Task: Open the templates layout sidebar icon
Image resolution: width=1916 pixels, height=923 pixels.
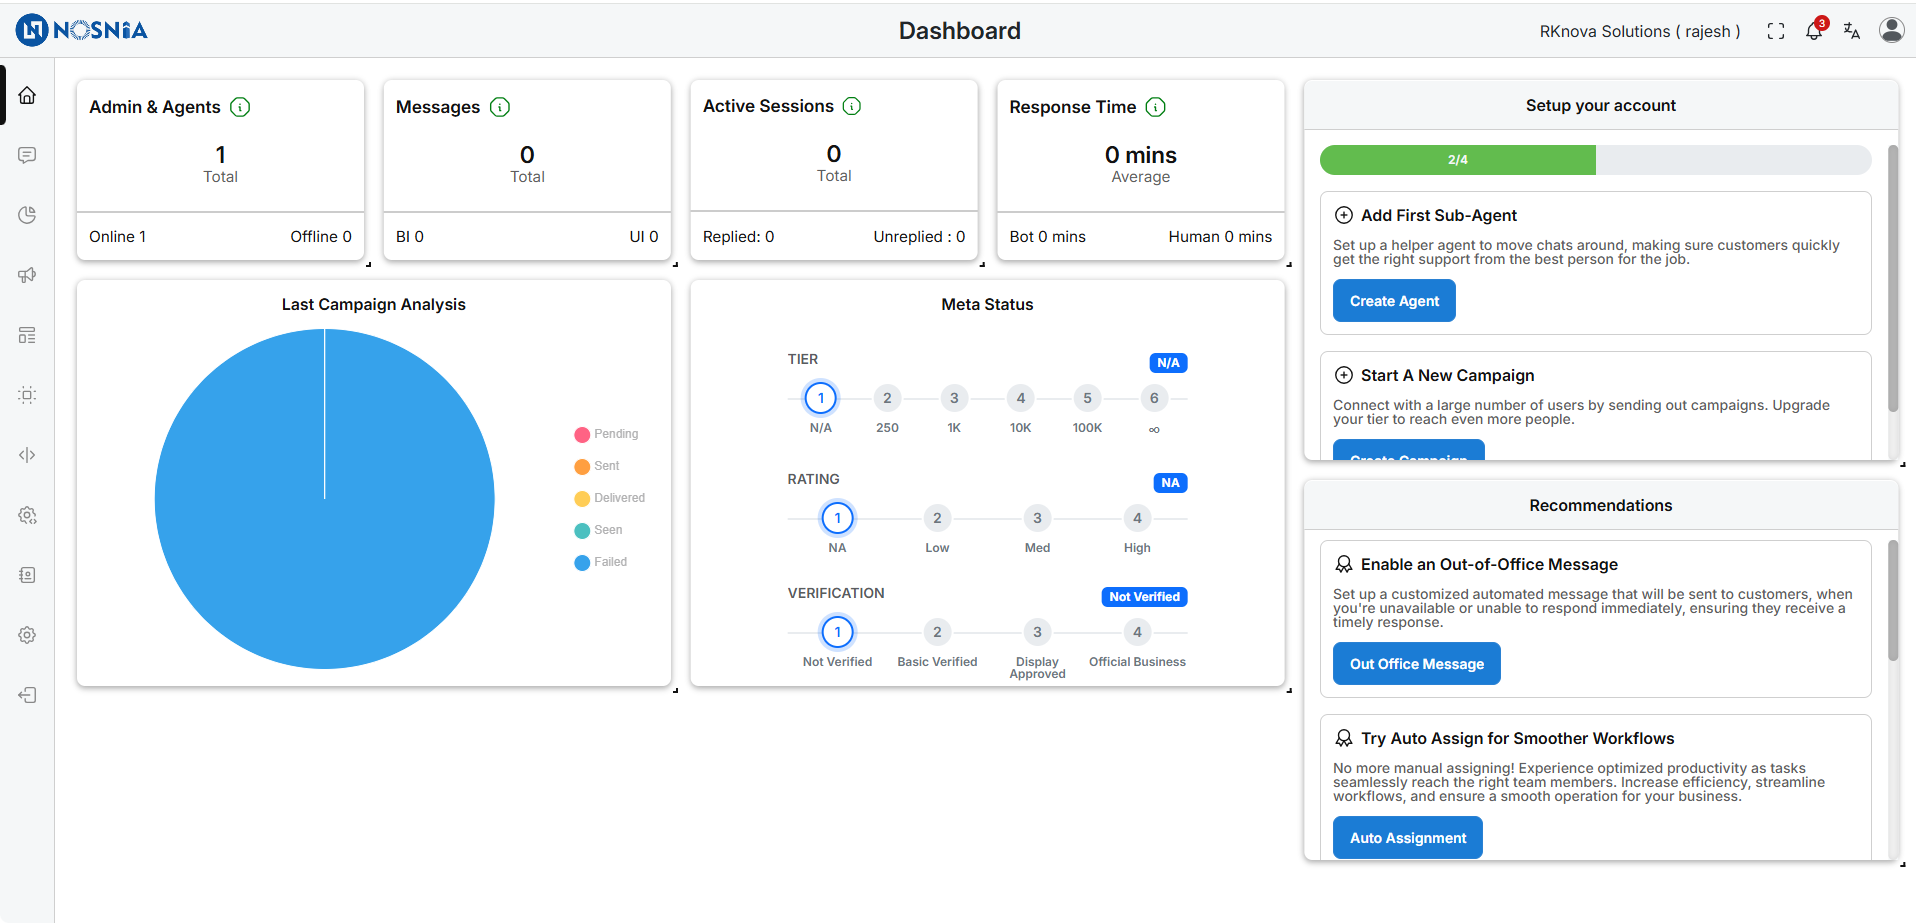Action: click(x=27, y=335)
